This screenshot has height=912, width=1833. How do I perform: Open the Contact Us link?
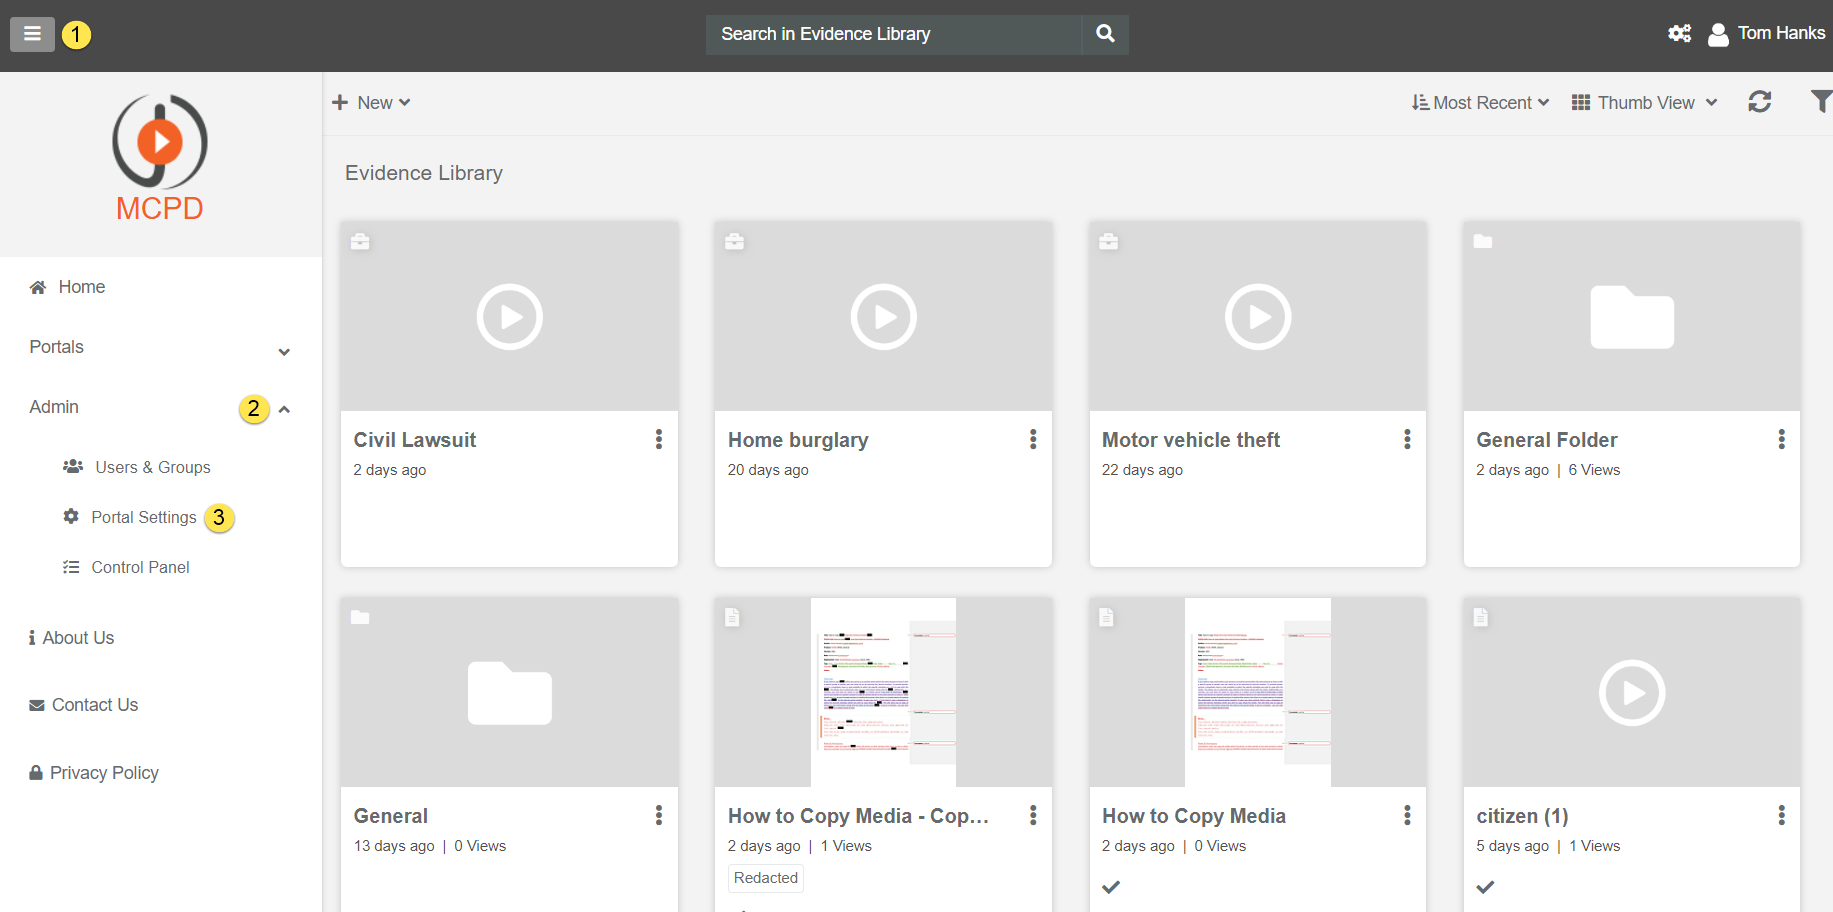point(94,705)
